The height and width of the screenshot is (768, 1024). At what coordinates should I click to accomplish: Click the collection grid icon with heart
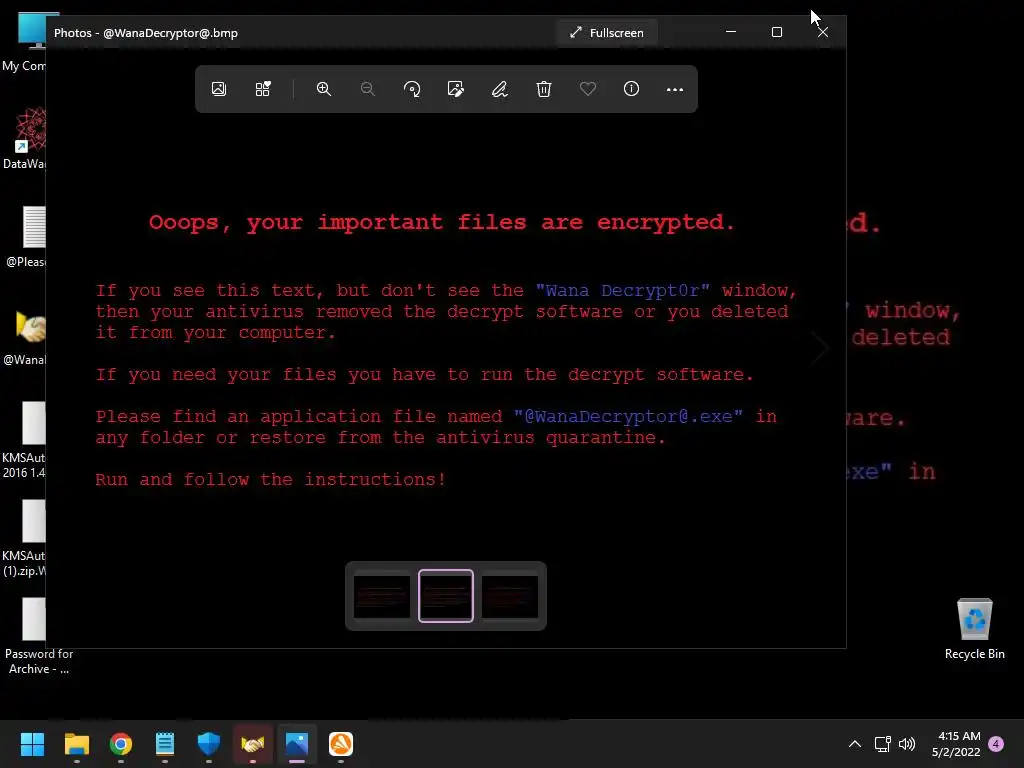pyautogui.click(x=263, y=89)
